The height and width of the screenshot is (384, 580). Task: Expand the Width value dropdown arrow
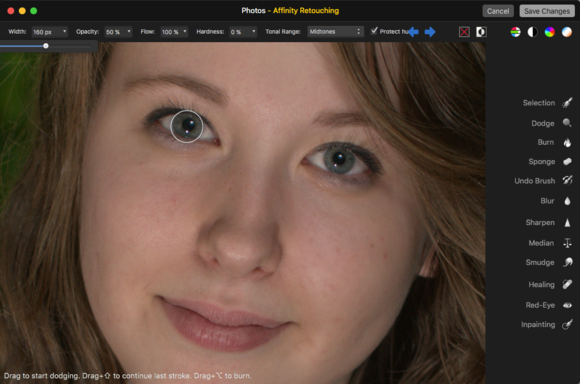coord(64,31)
